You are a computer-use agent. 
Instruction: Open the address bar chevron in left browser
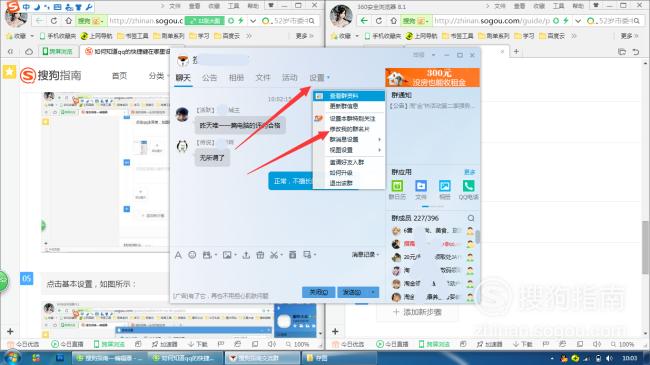coord(252,21)
